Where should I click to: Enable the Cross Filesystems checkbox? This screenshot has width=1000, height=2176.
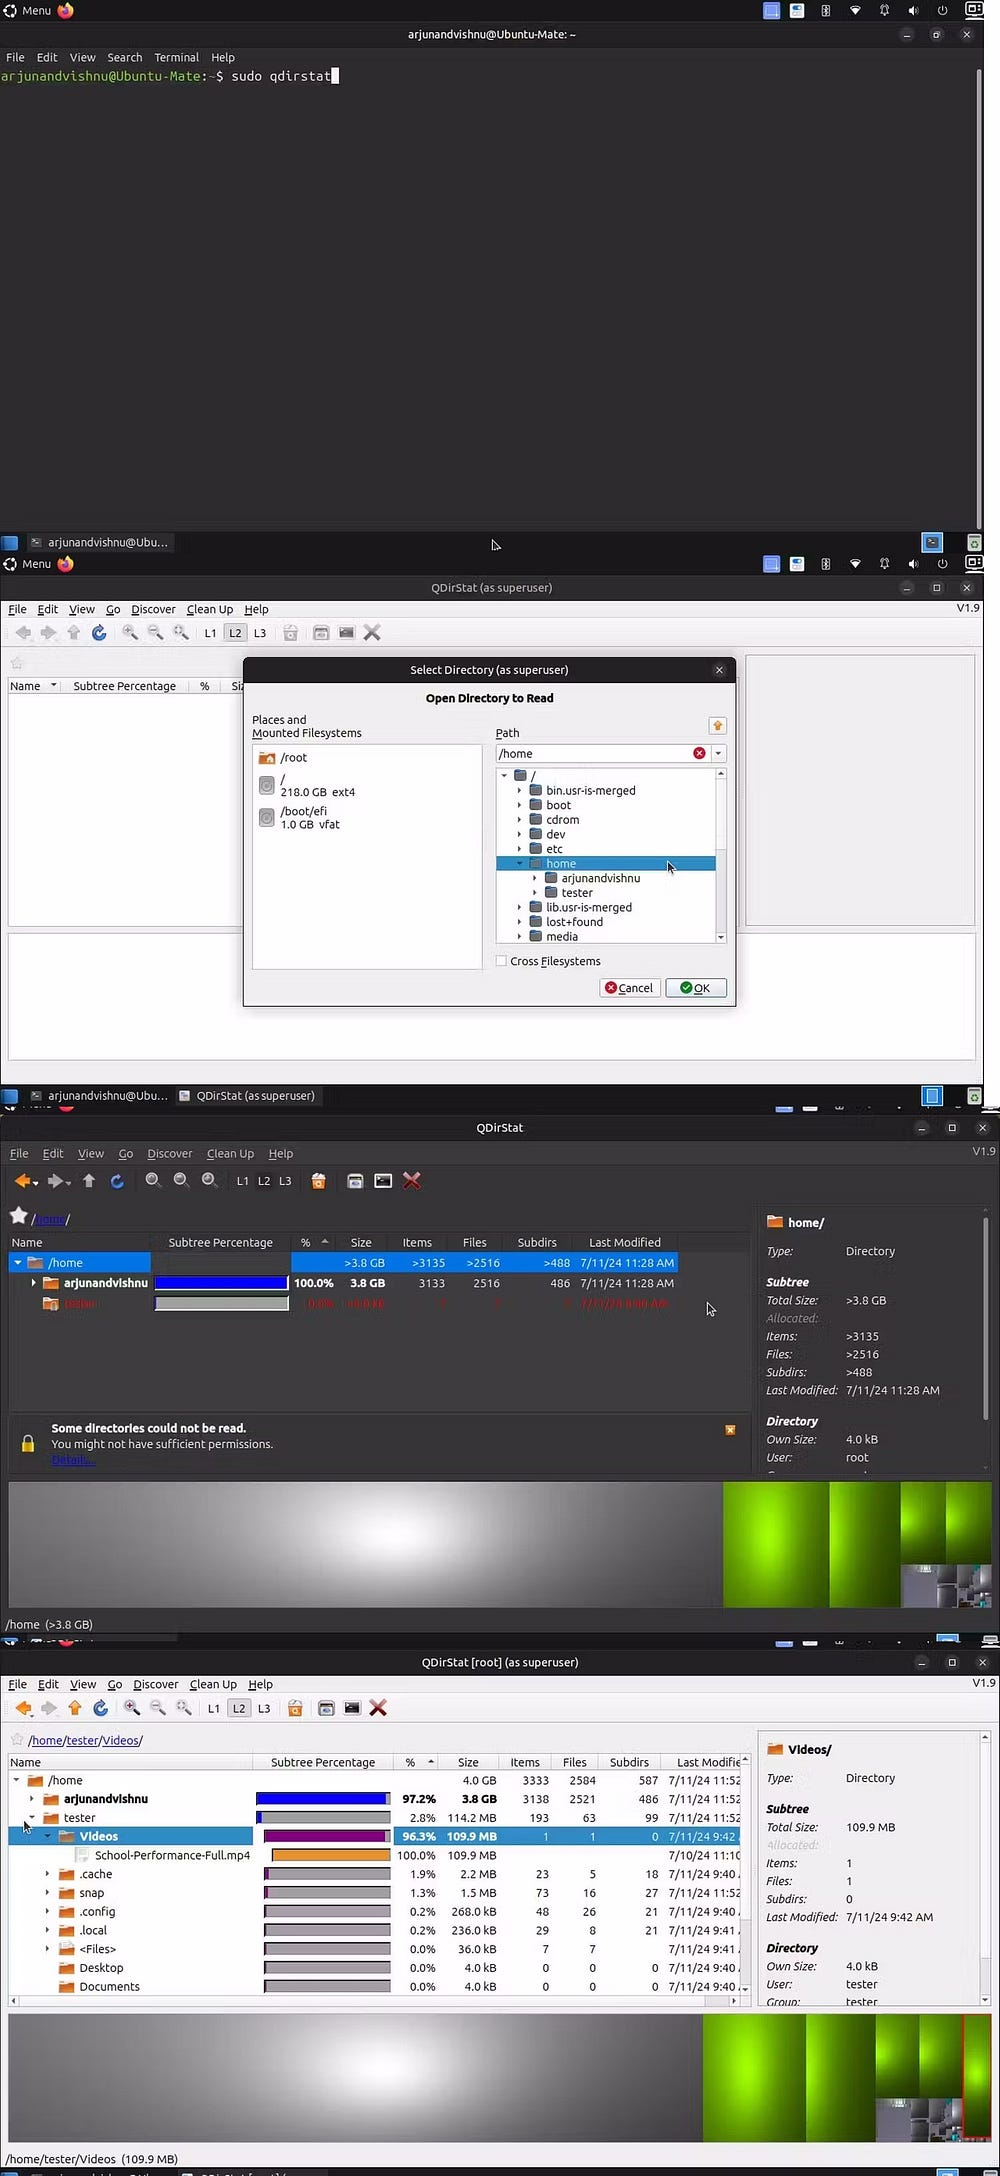coord(501,961)
